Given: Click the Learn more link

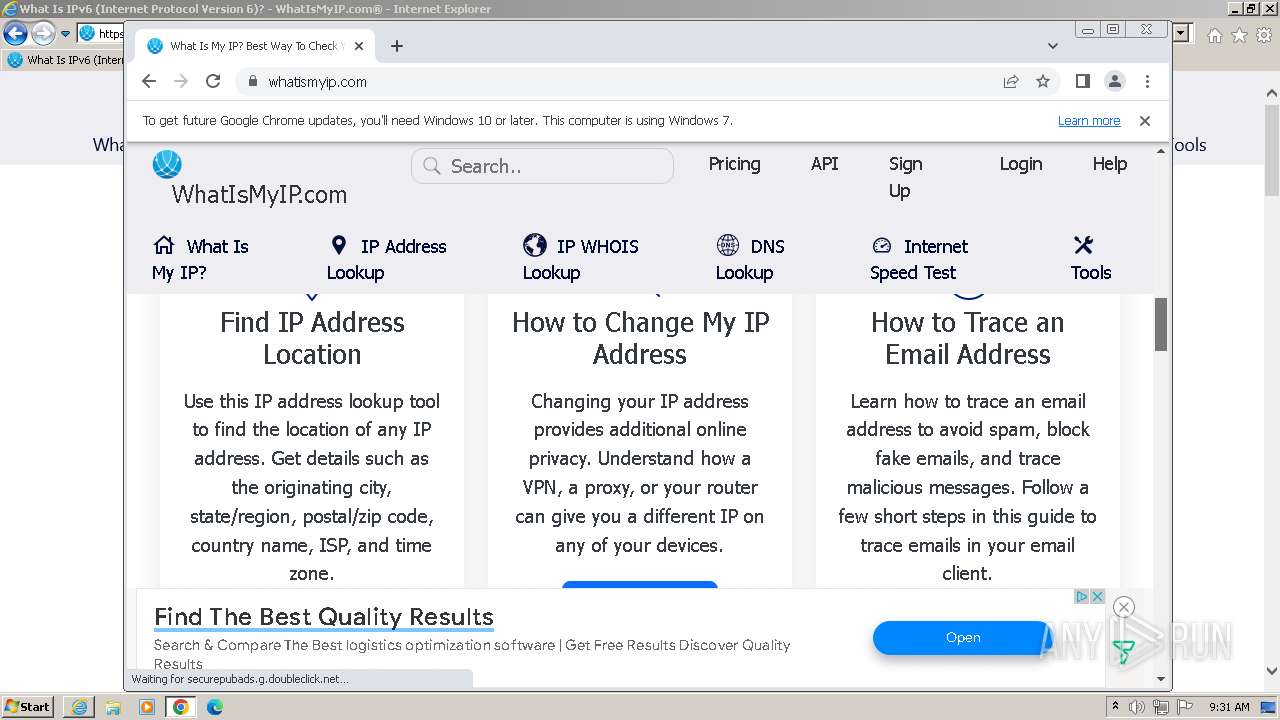Looking at the screenshot, I should point(1088,121).
